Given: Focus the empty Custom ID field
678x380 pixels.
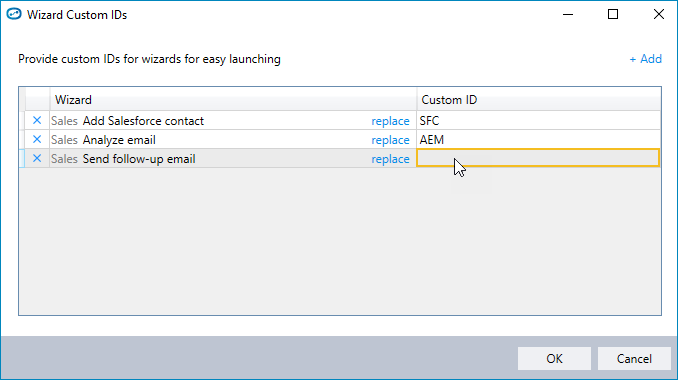Looking at the screenshot, I should pyautogui.click(x=538, y=158).
